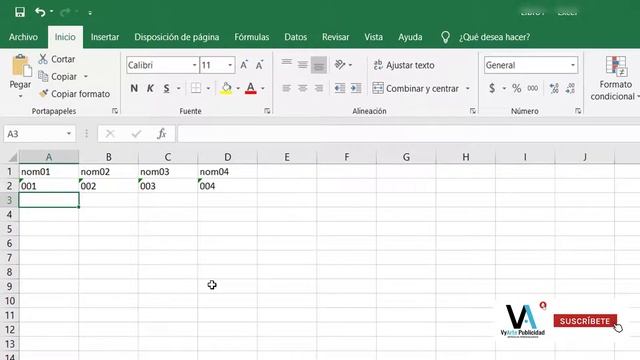Toggle italic (K) formatting
This screenshot has width=640, height=360.
[150, 88]
